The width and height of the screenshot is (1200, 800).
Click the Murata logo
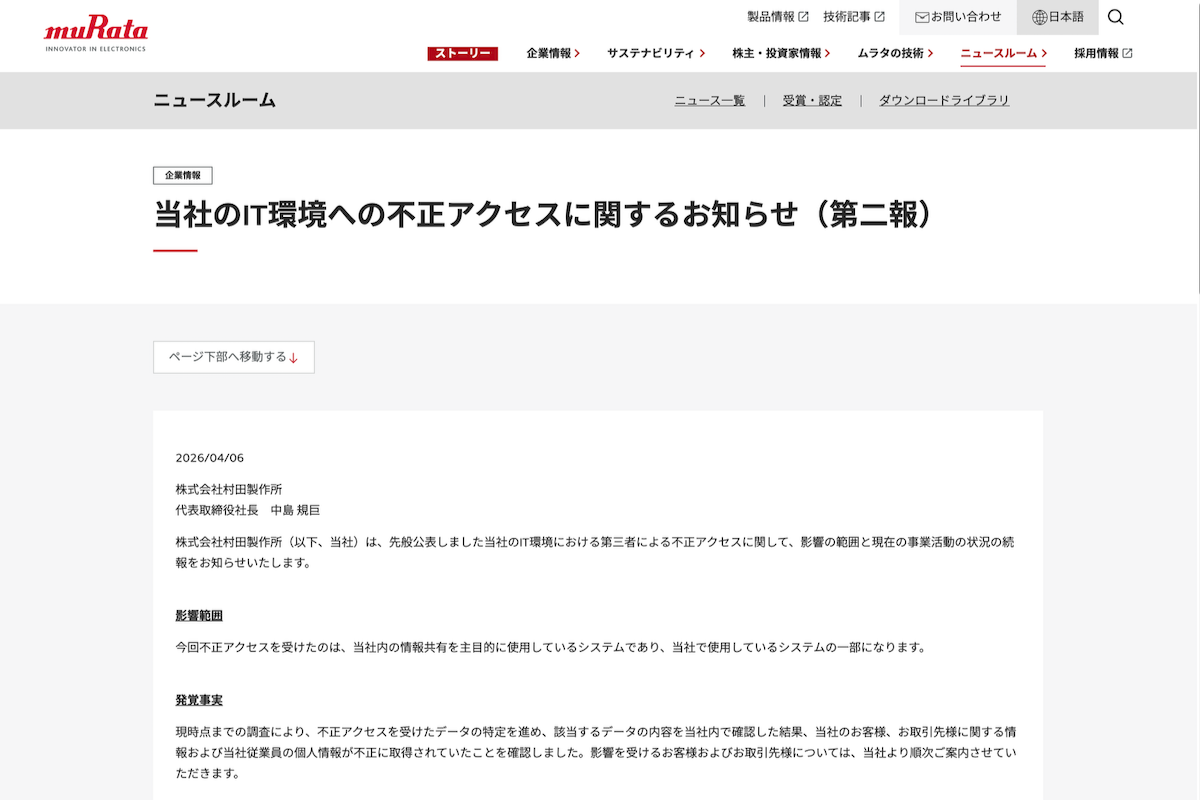[96, 35]
